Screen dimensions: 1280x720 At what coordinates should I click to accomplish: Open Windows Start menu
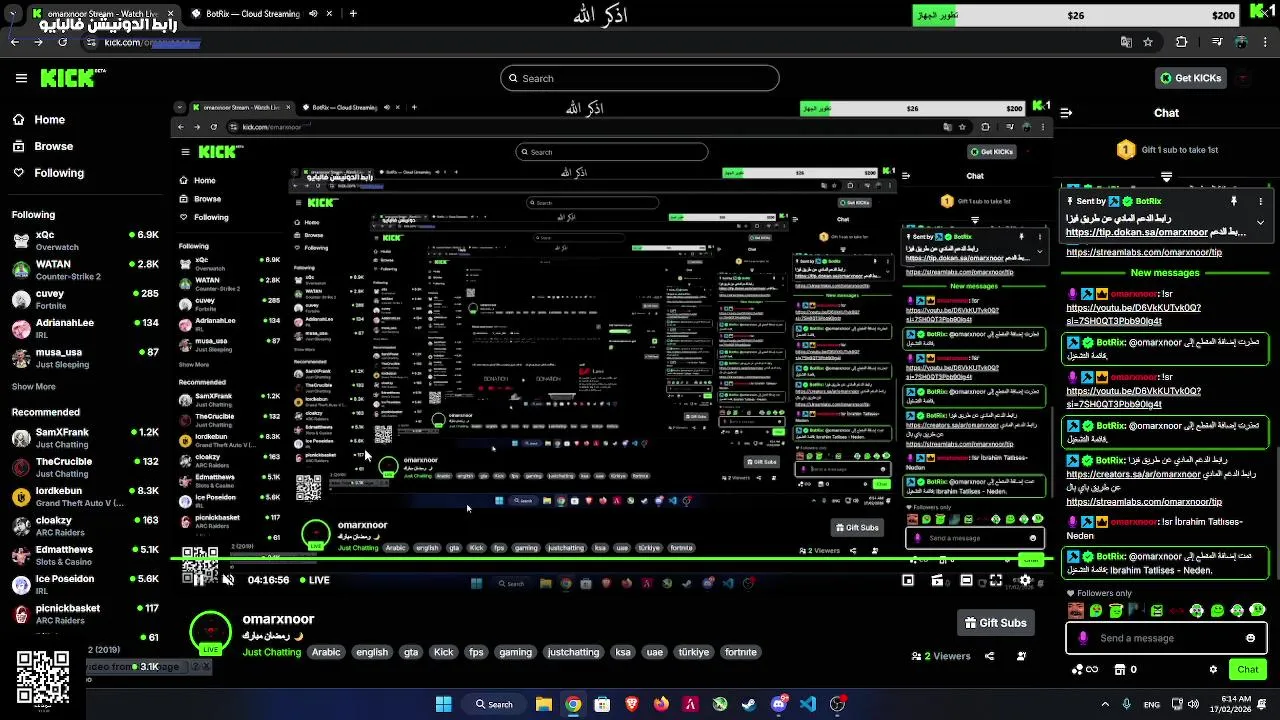443,704
